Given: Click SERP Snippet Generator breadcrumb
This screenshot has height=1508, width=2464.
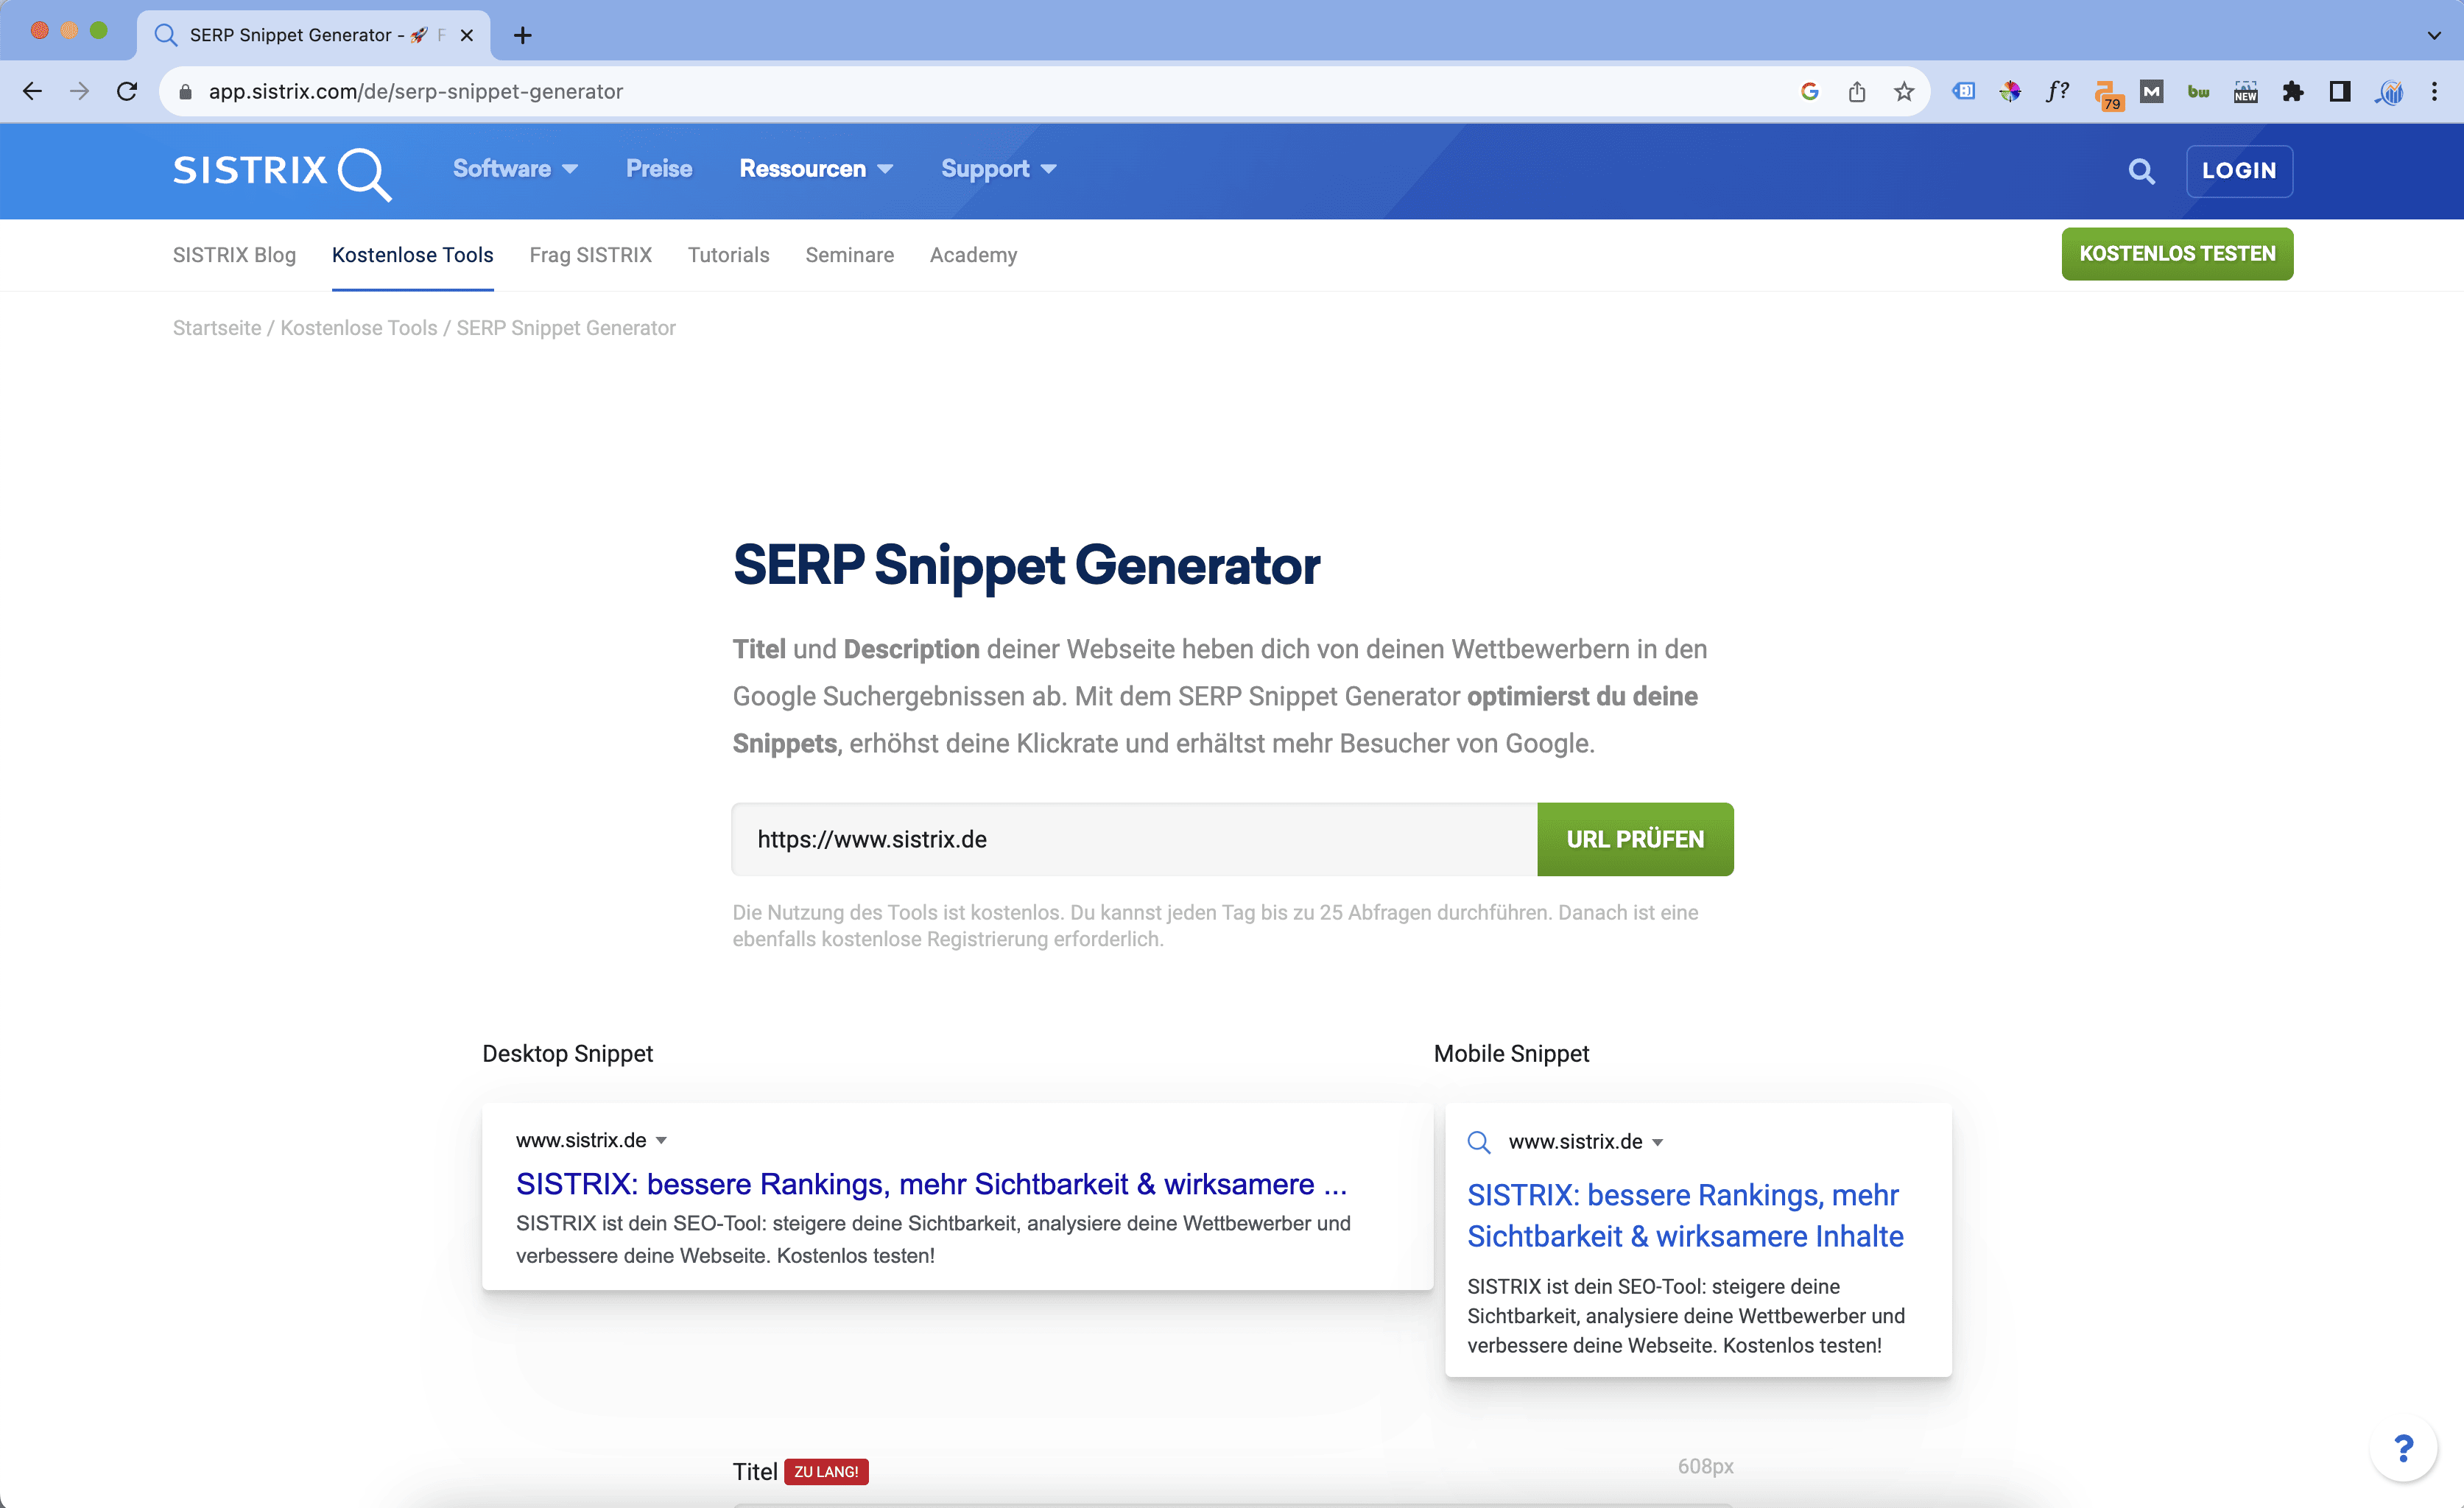Looking at the screenshot, I should click(x=566, y=328).
